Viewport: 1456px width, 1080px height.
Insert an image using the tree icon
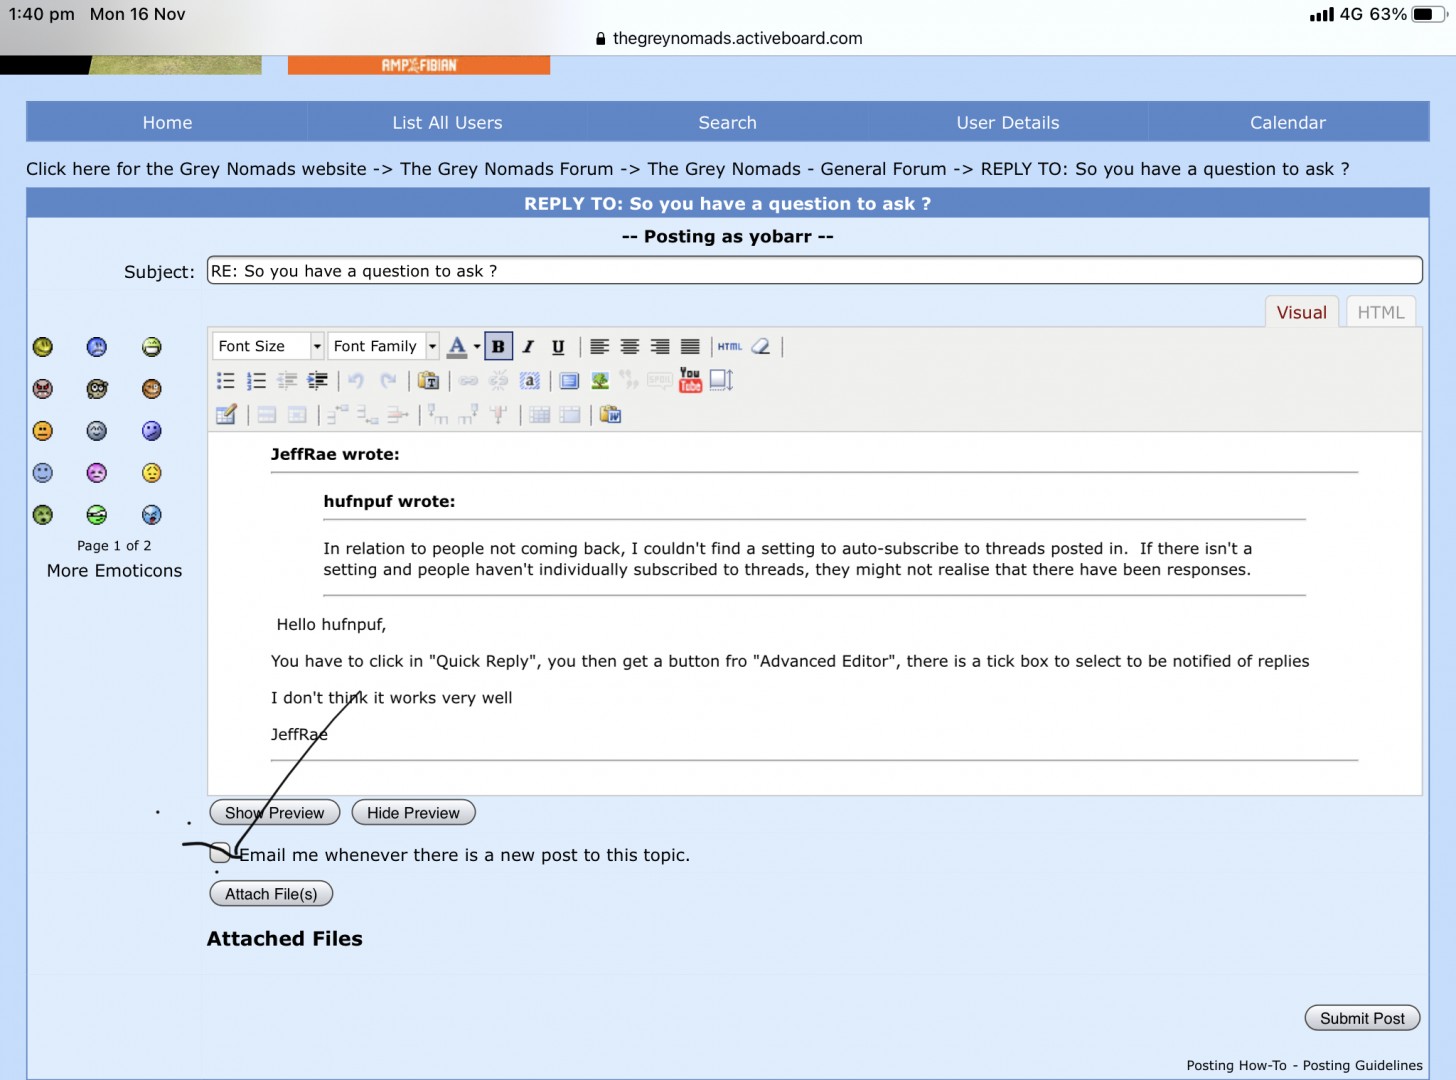[600, 380]
